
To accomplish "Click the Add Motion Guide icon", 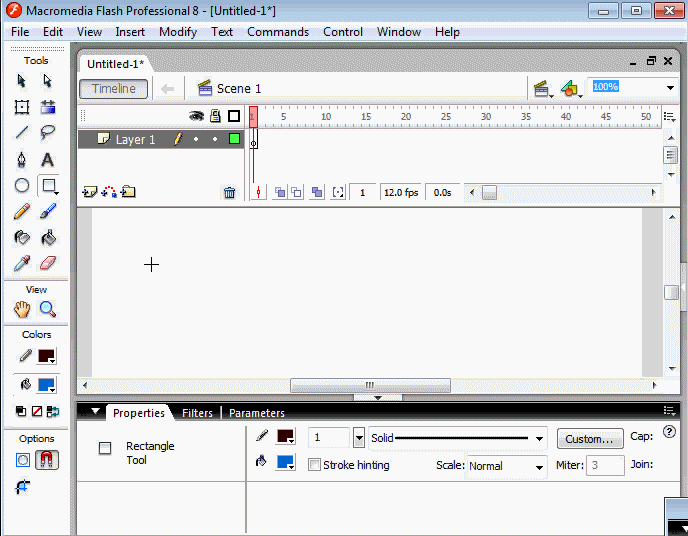I will pyautogui.click(x=109, y=192).
